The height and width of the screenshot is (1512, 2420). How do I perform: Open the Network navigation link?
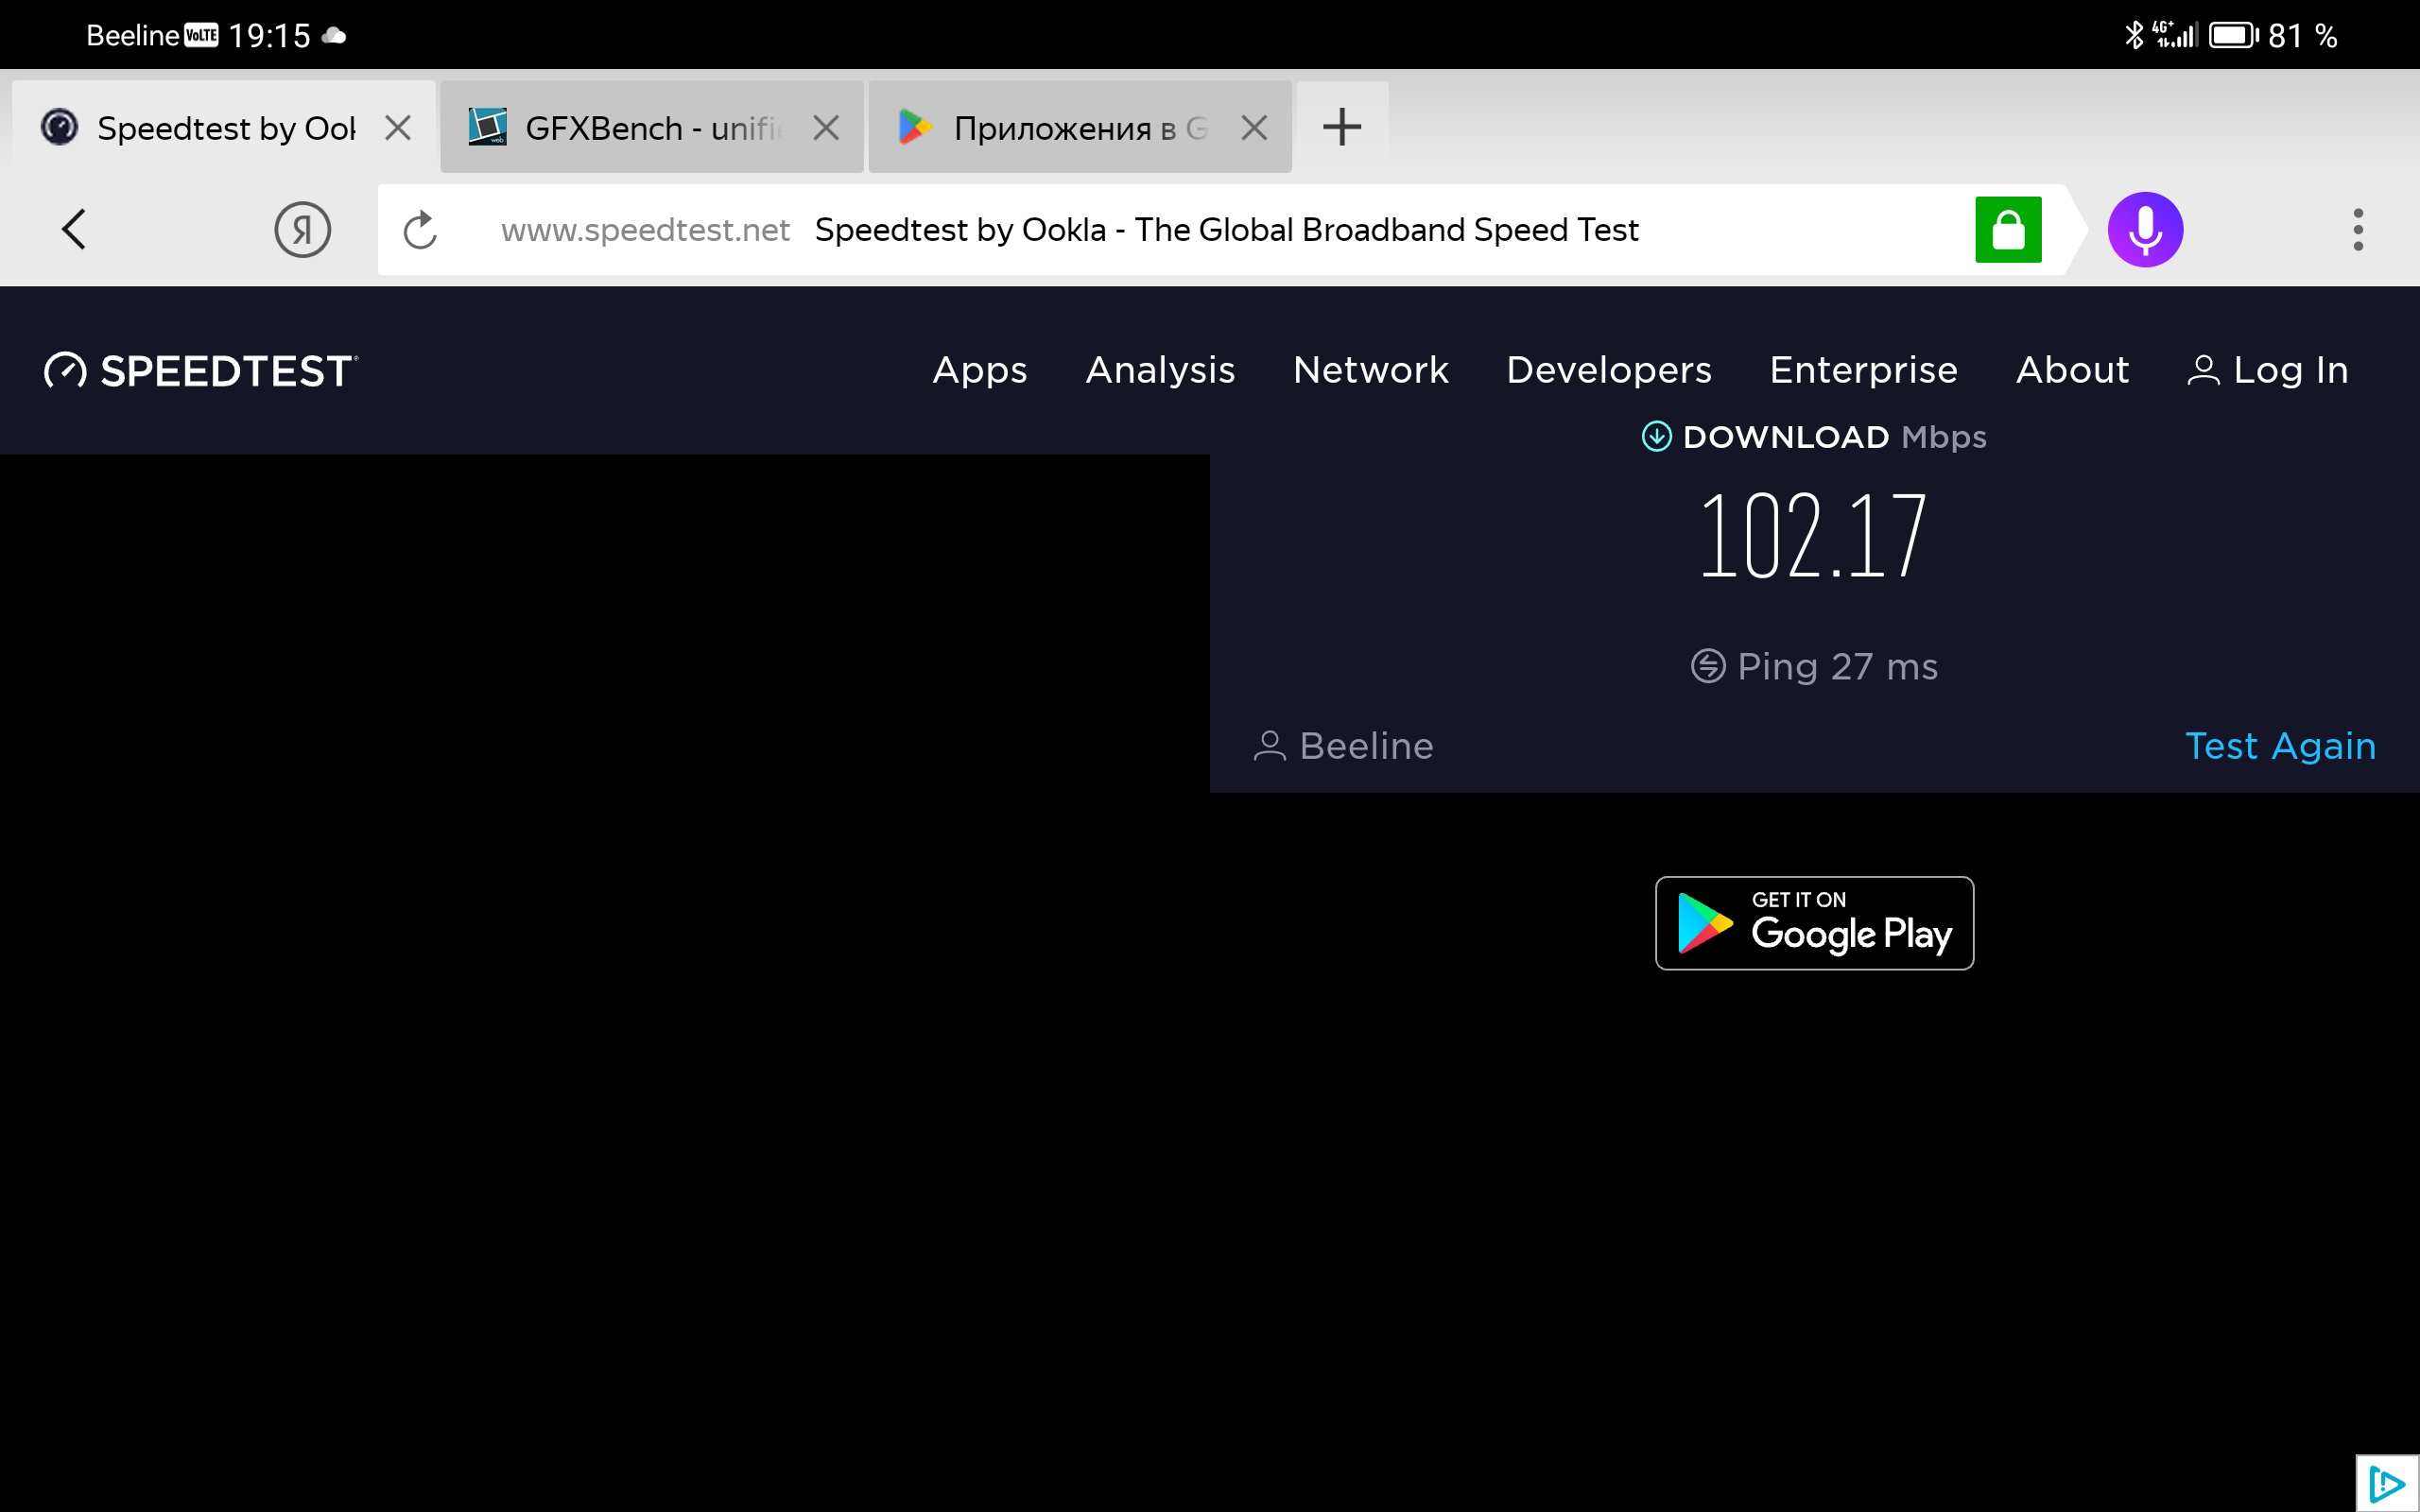pos(1370,370)
